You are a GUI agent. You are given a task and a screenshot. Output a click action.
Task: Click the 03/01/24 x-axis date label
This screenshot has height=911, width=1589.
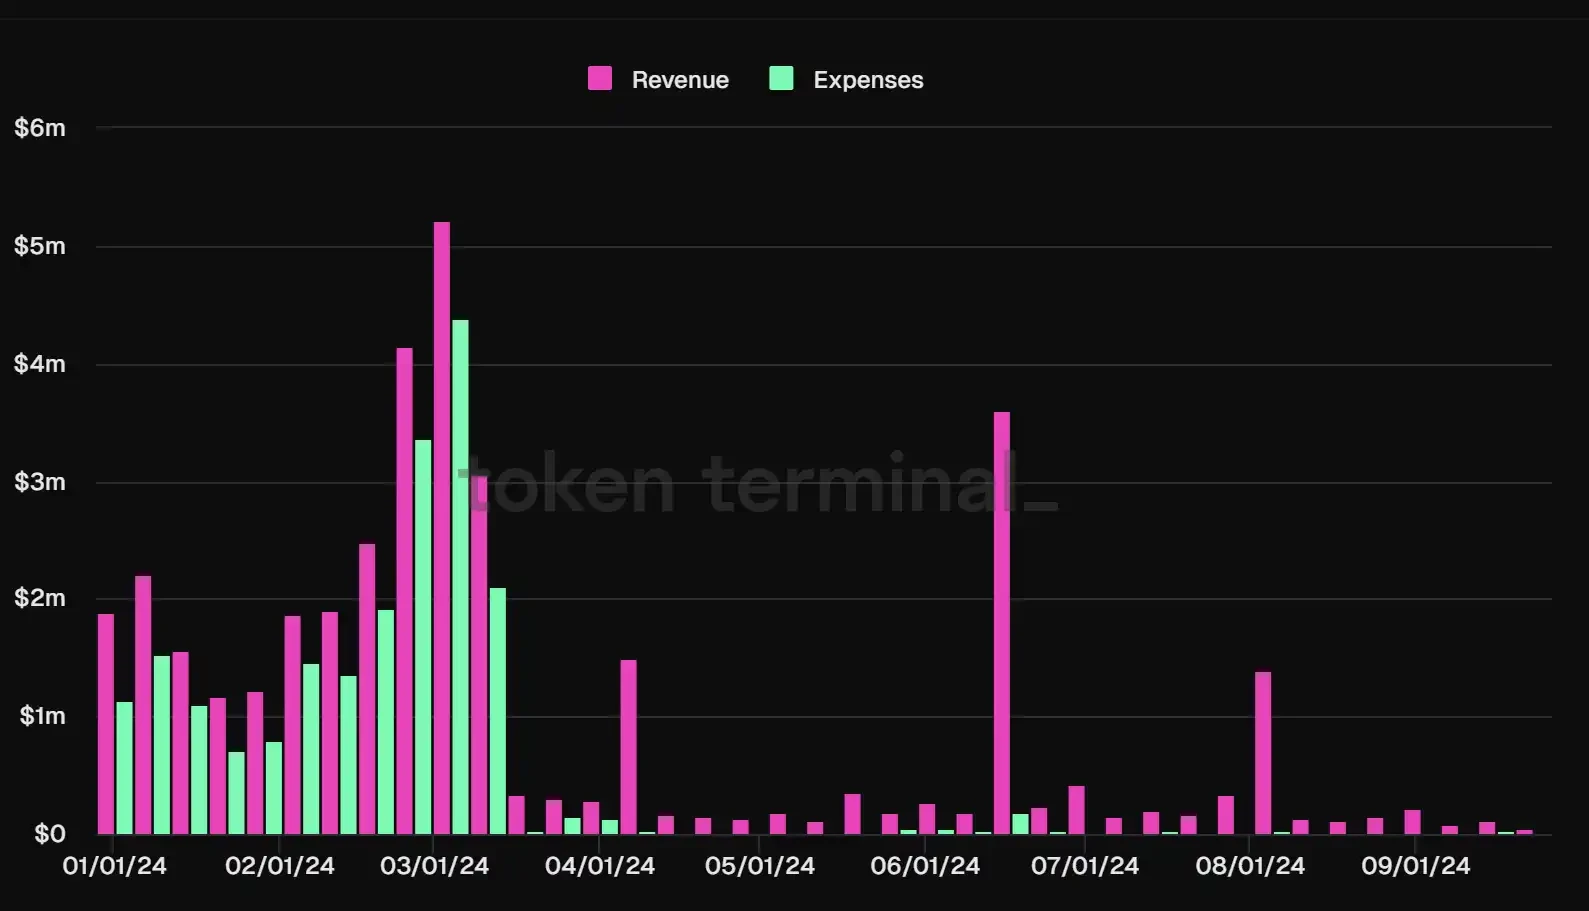pyautogui.click(x=435, y=866)
